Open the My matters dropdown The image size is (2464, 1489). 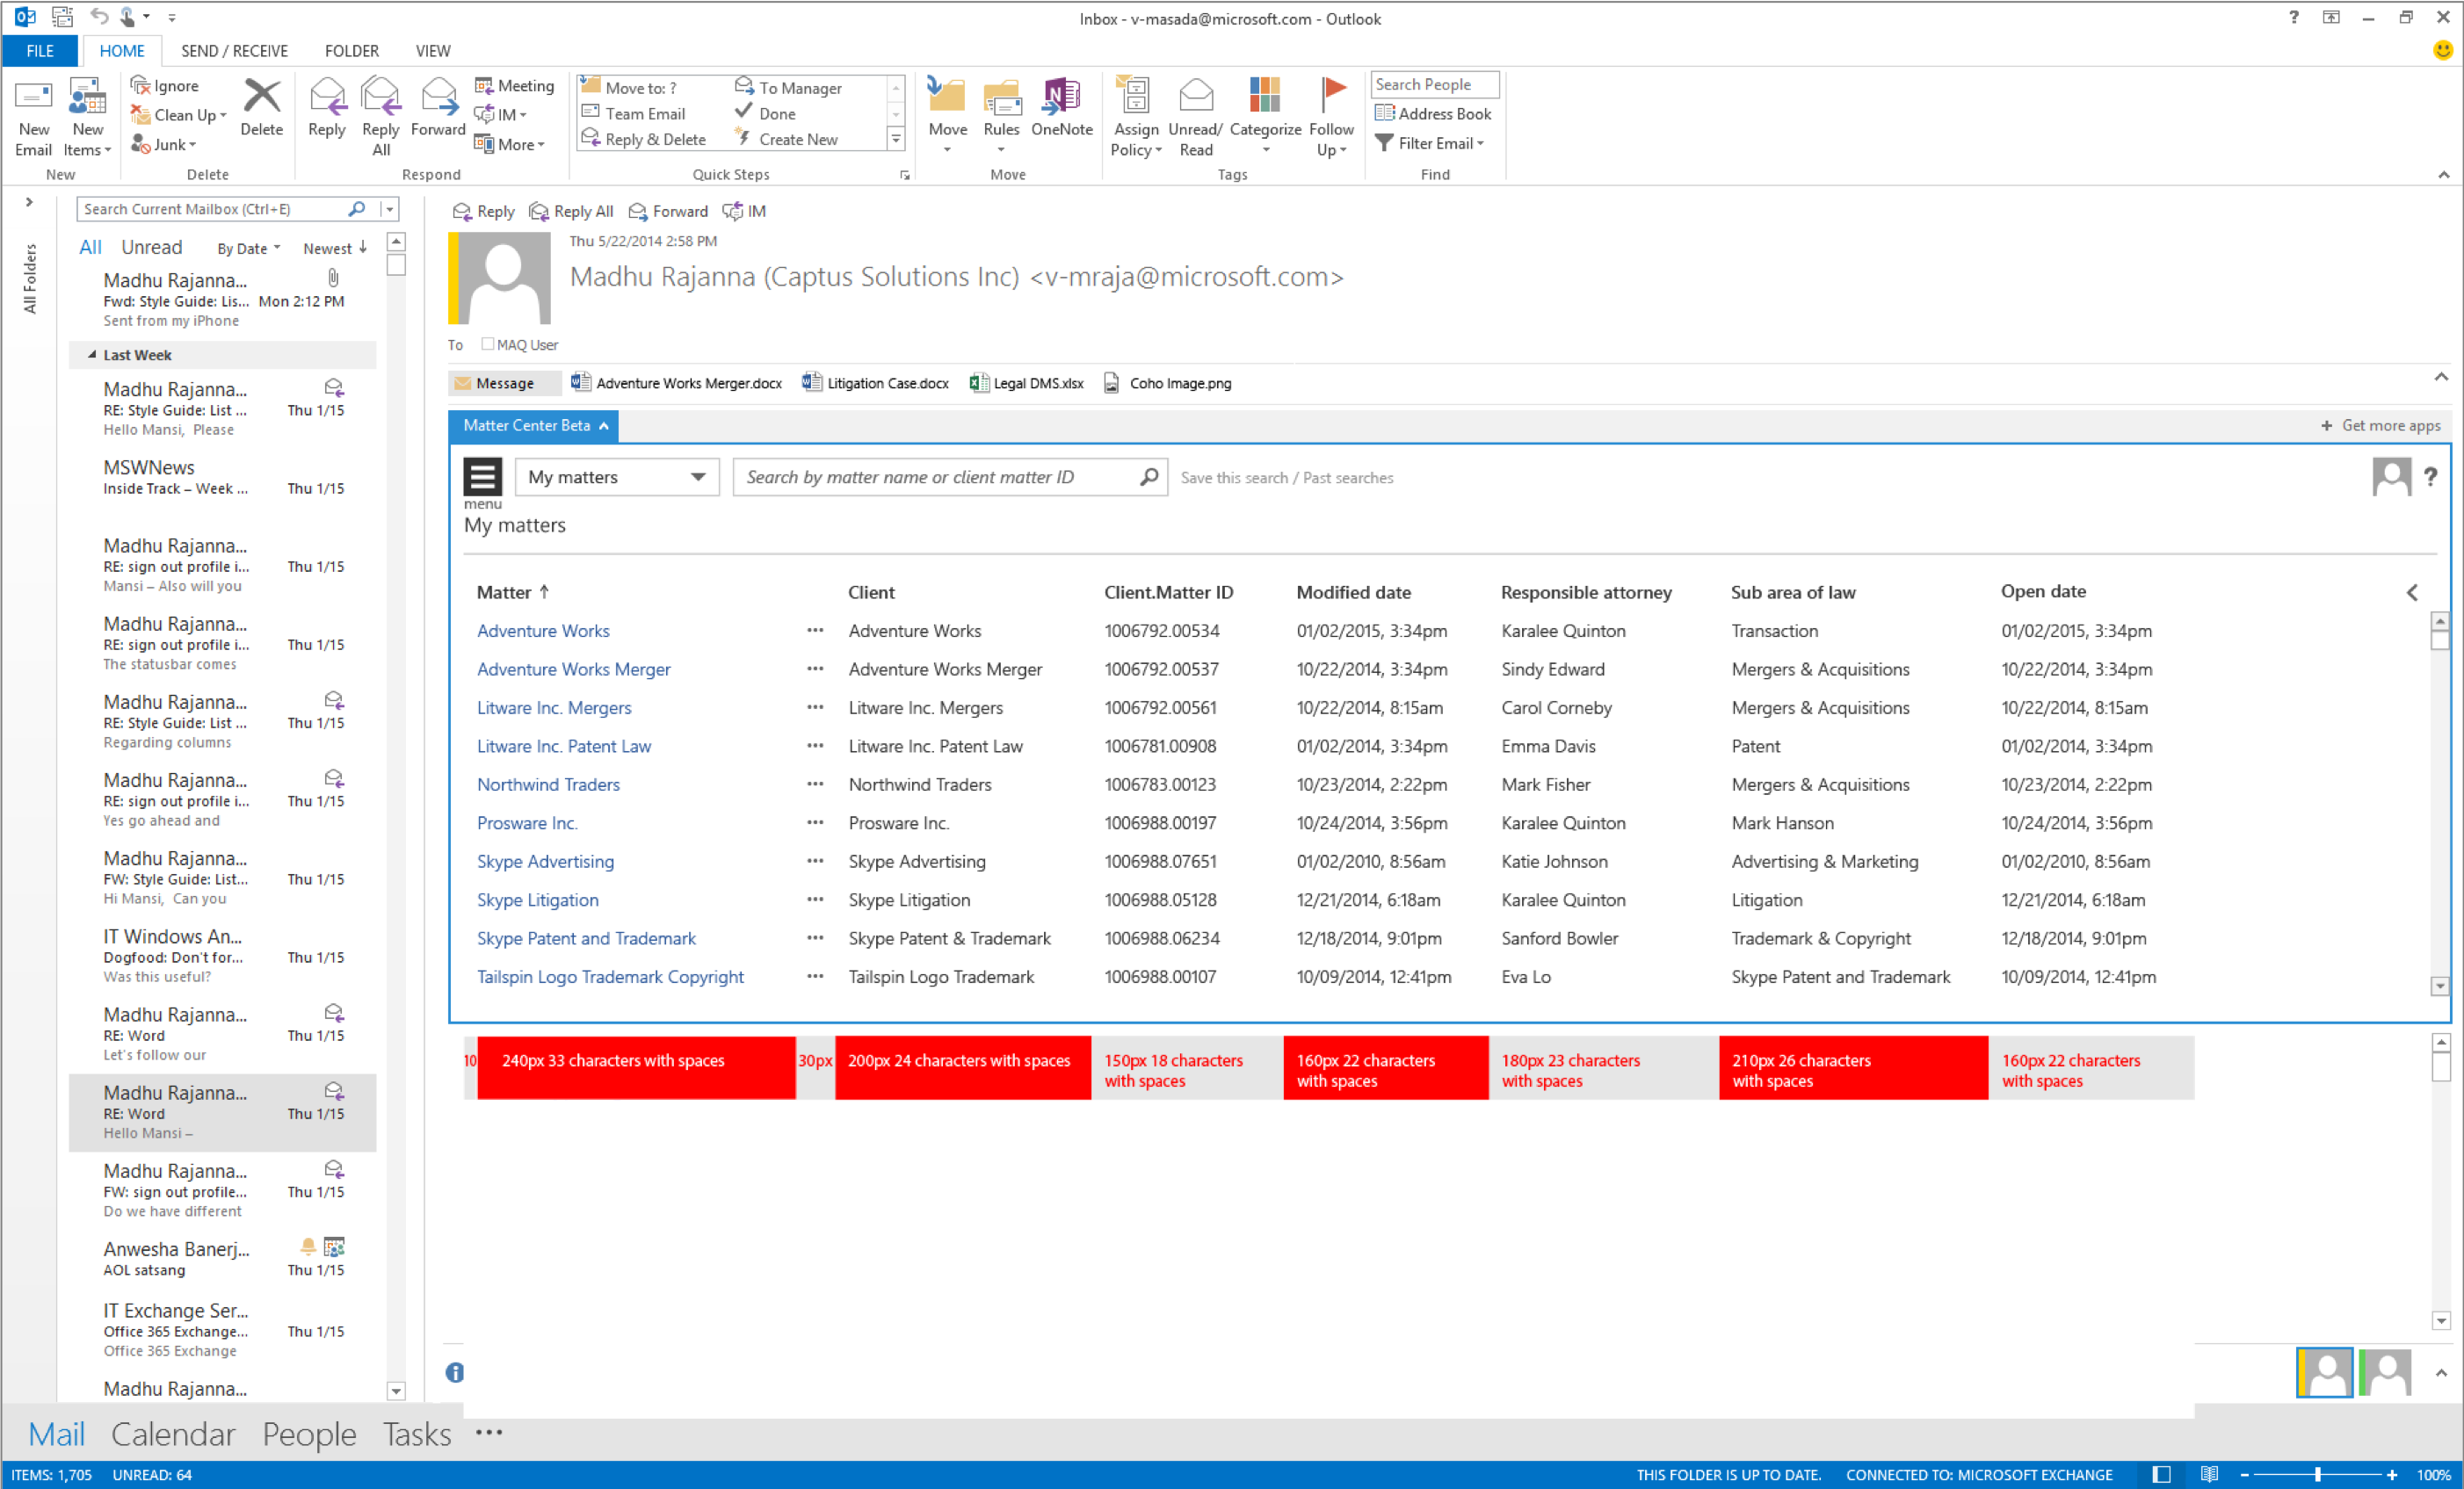point(617,477)
